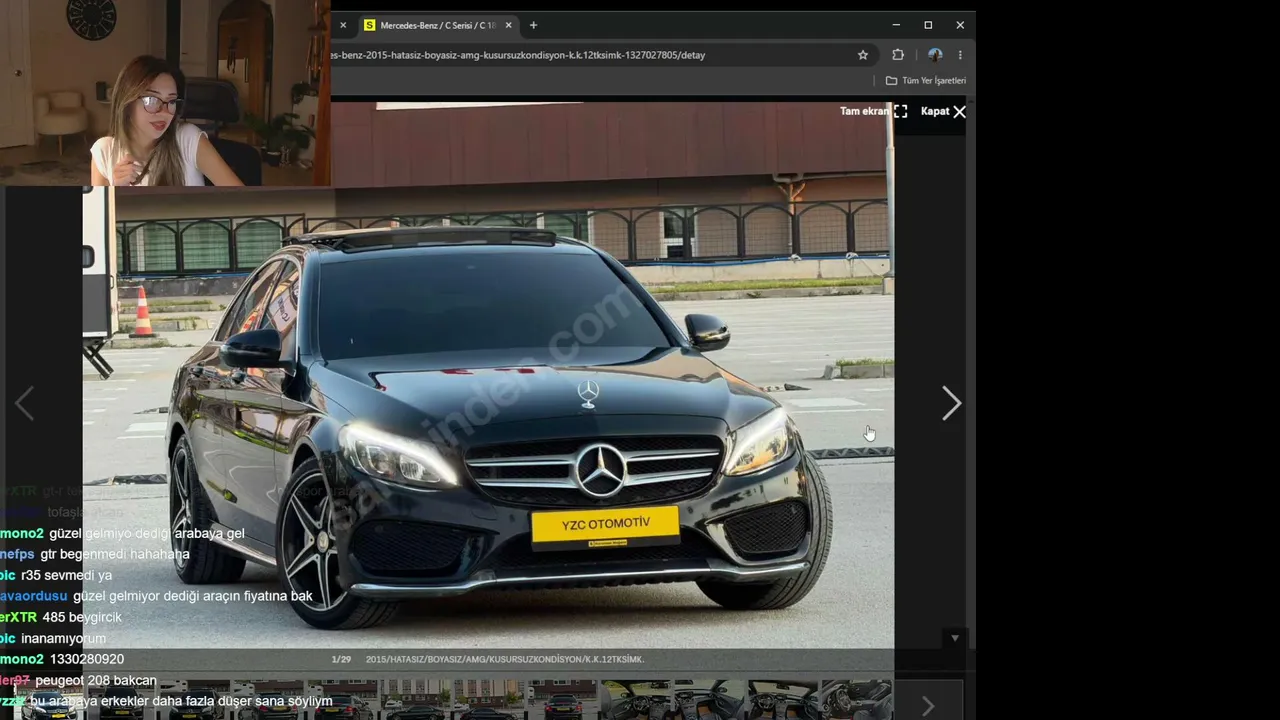Enter full screen via the Tam ekran button
This screenshot has width=1280, height=720.
click(x=873, y=111)
